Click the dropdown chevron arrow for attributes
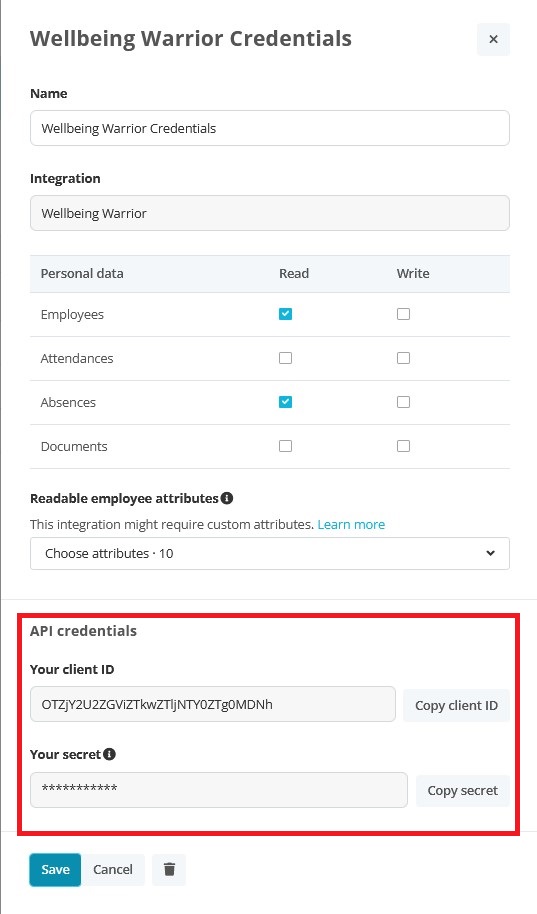 point(490,553)
